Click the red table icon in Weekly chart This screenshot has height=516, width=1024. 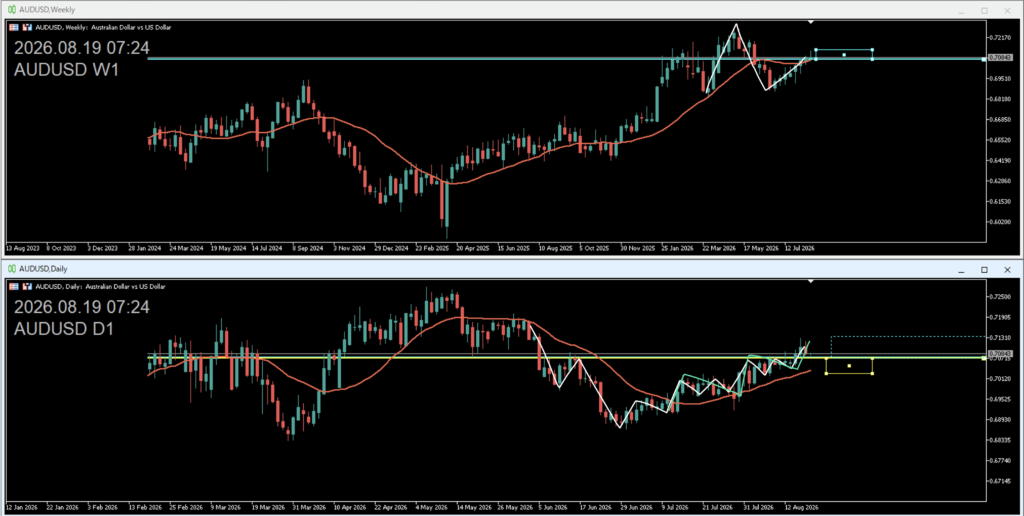(14, 27)
